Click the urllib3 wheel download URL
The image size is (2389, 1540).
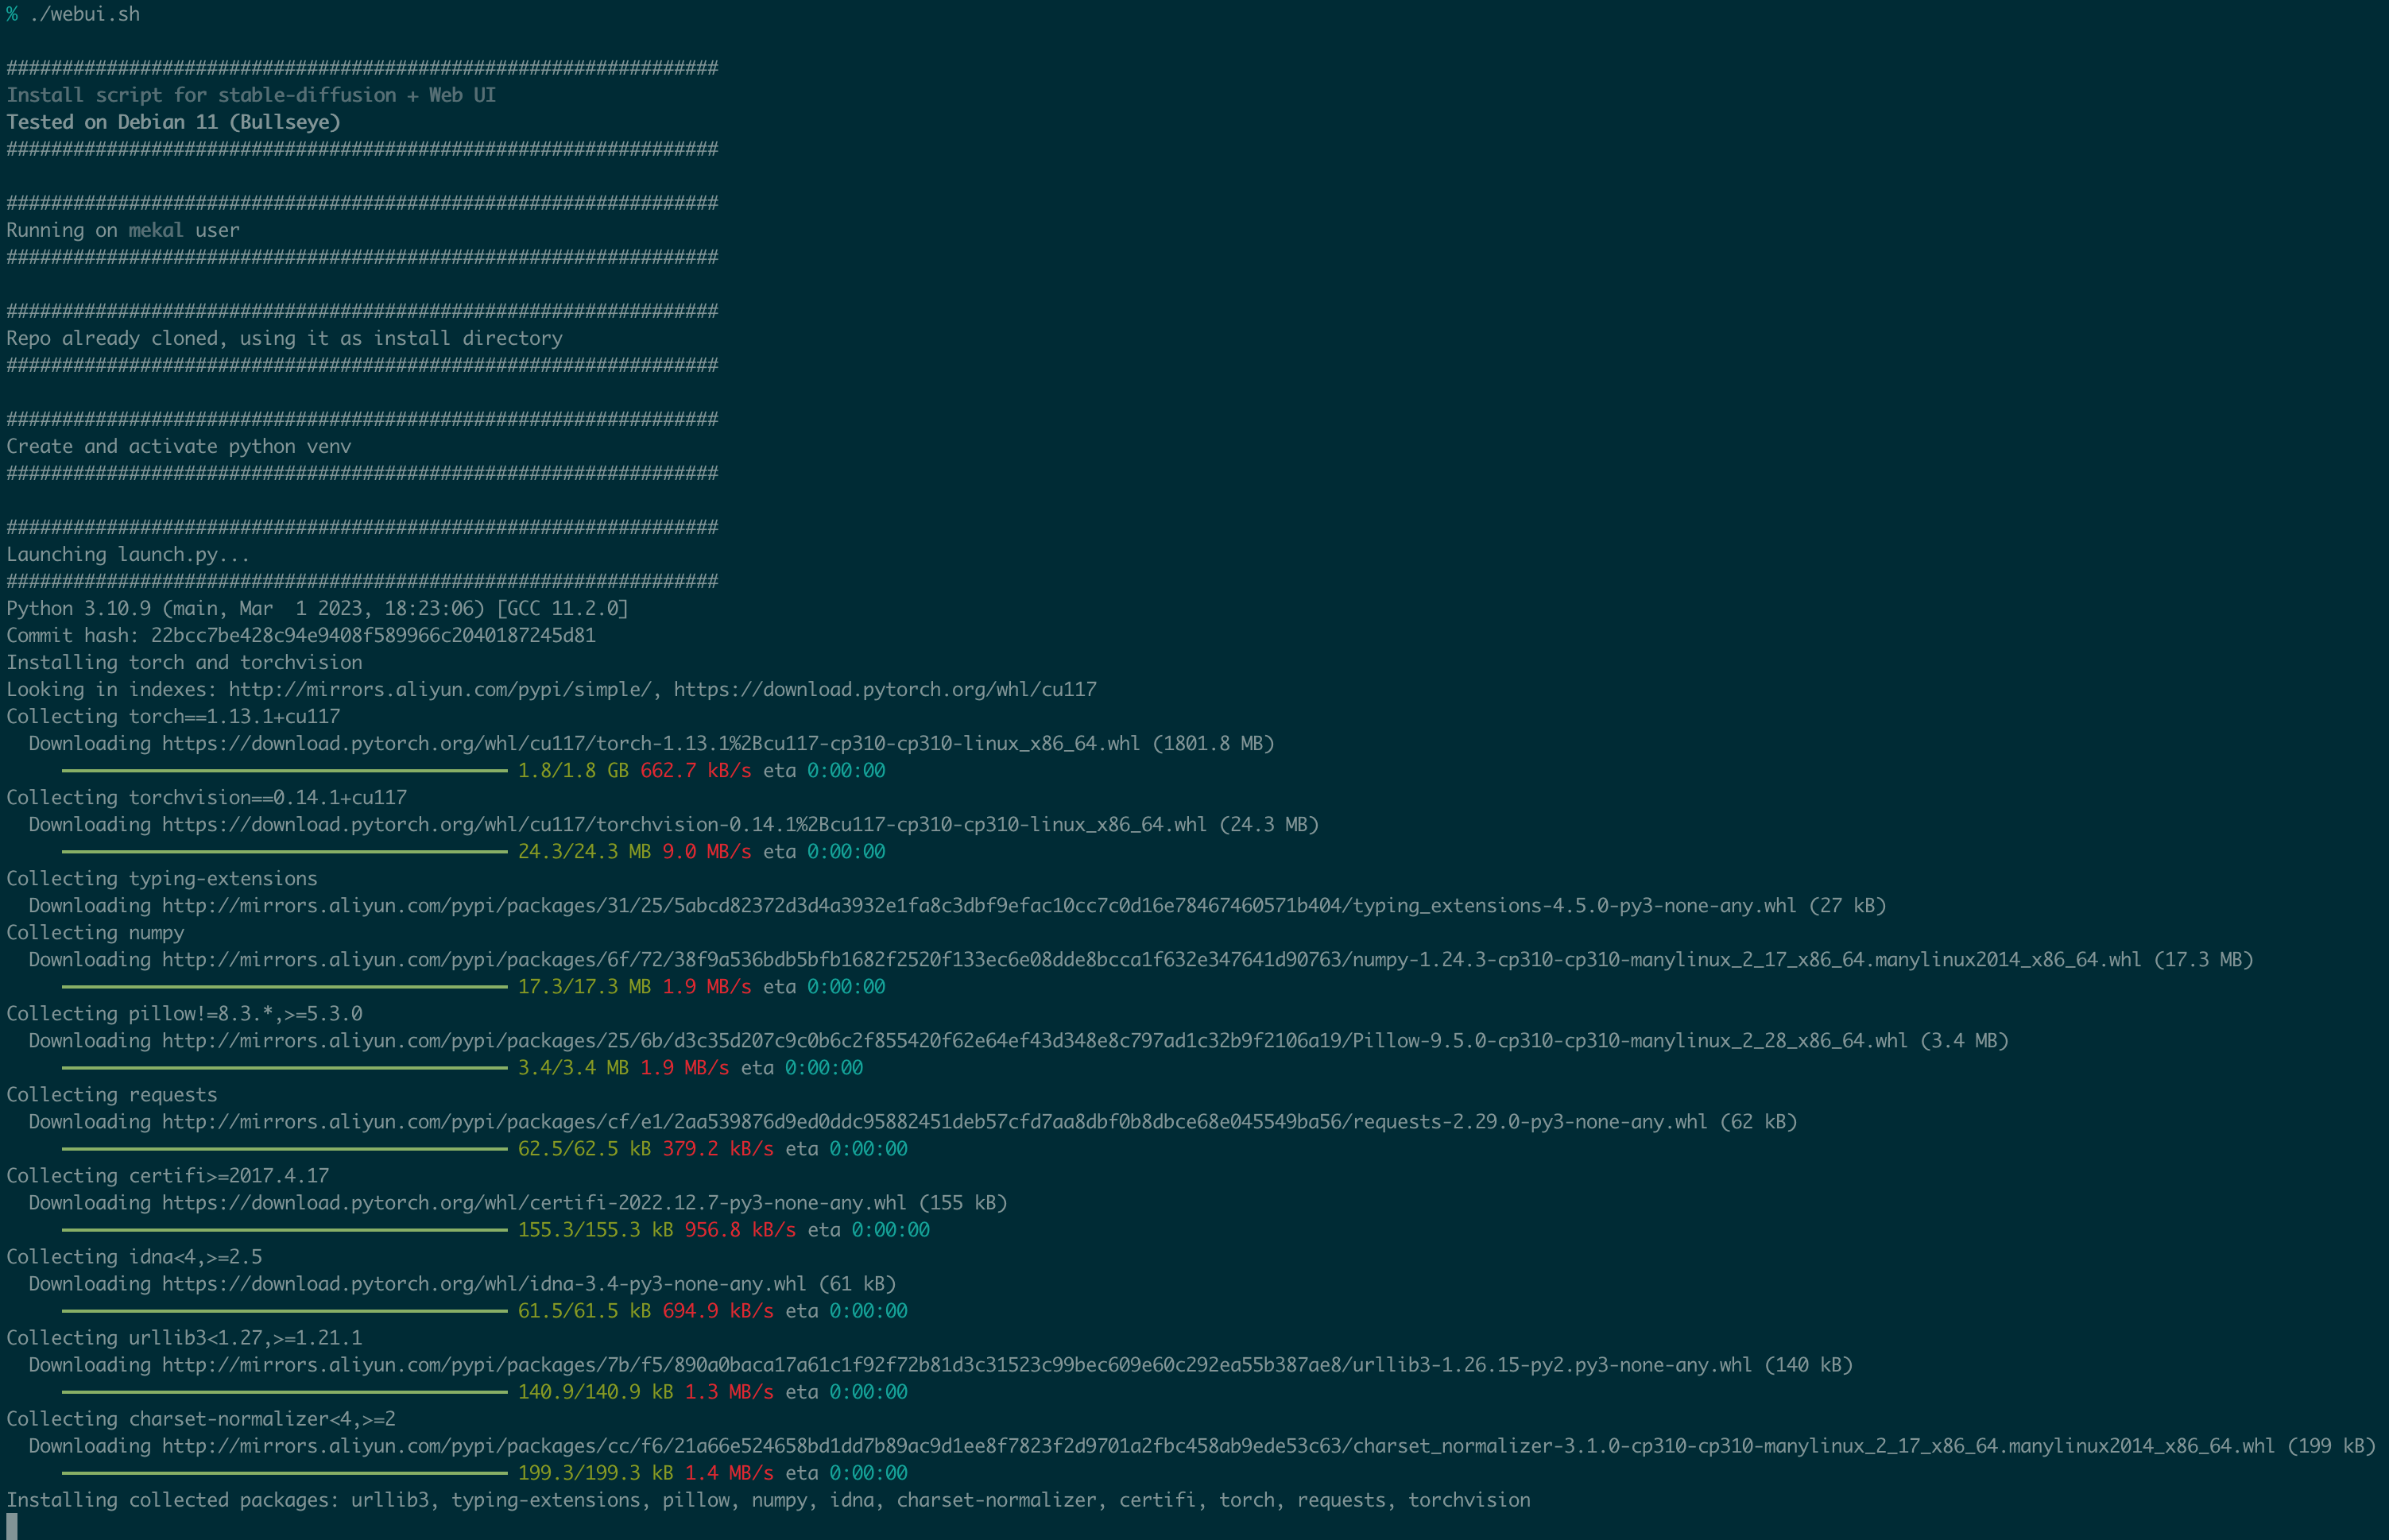tap(956, 1364)
